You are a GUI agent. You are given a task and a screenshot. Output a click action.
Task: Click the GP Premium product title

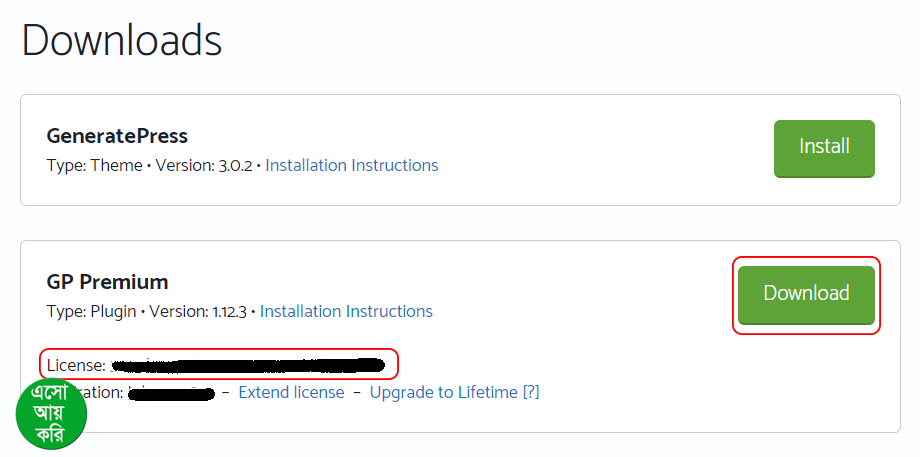pyautogui.click(x=107, y=281)
